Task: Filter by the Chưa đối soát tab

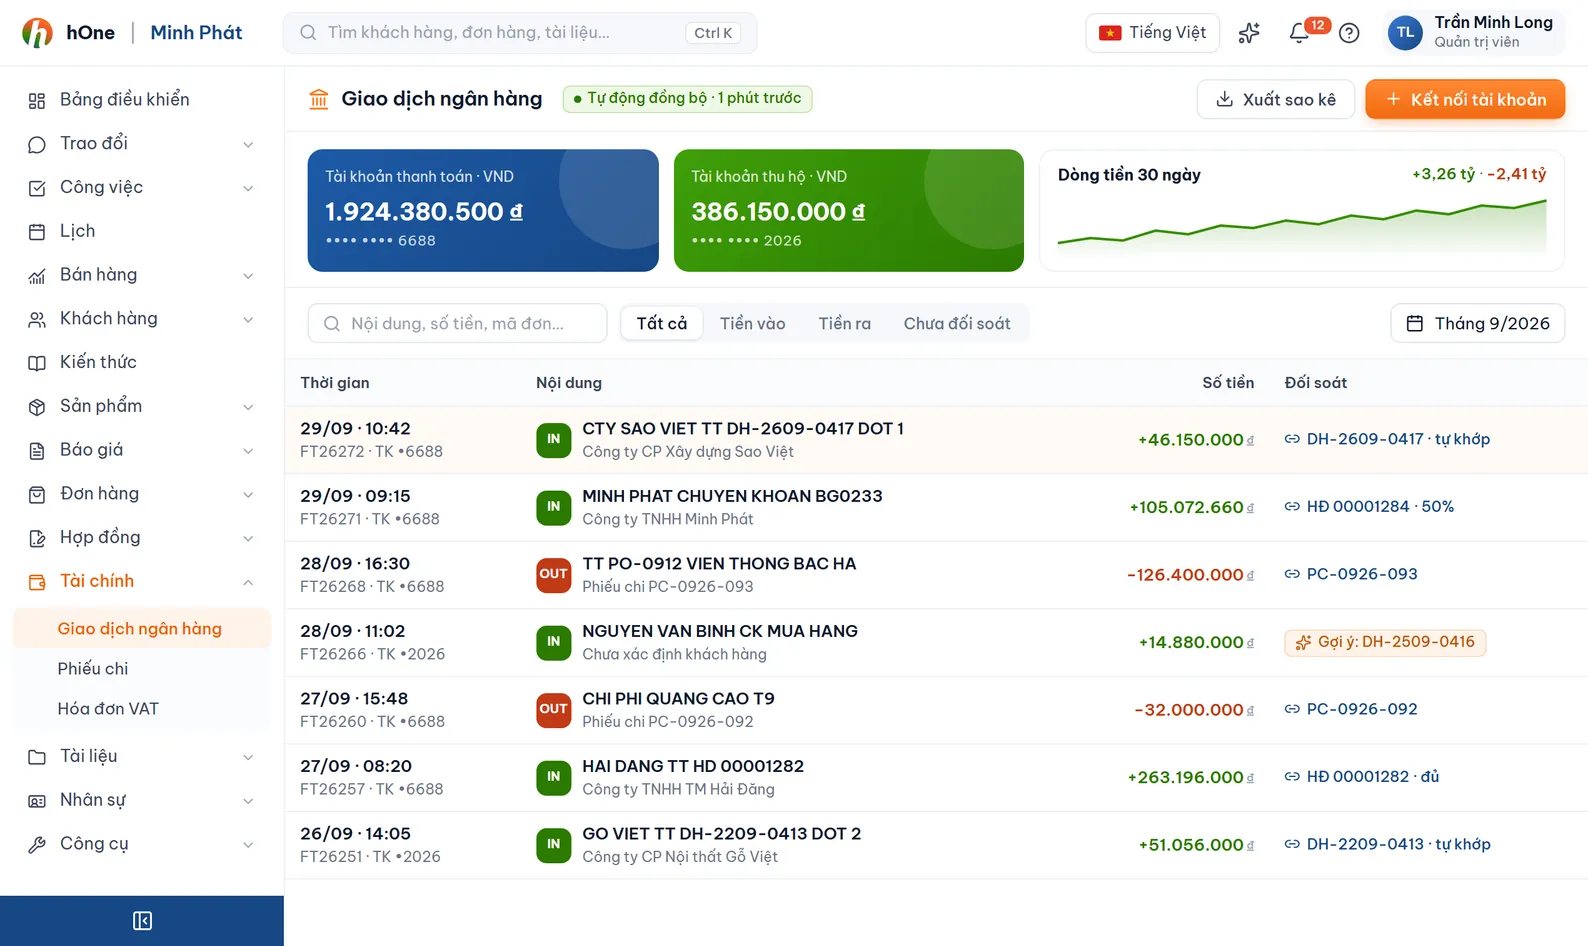Action: click(x=957, y=324)
